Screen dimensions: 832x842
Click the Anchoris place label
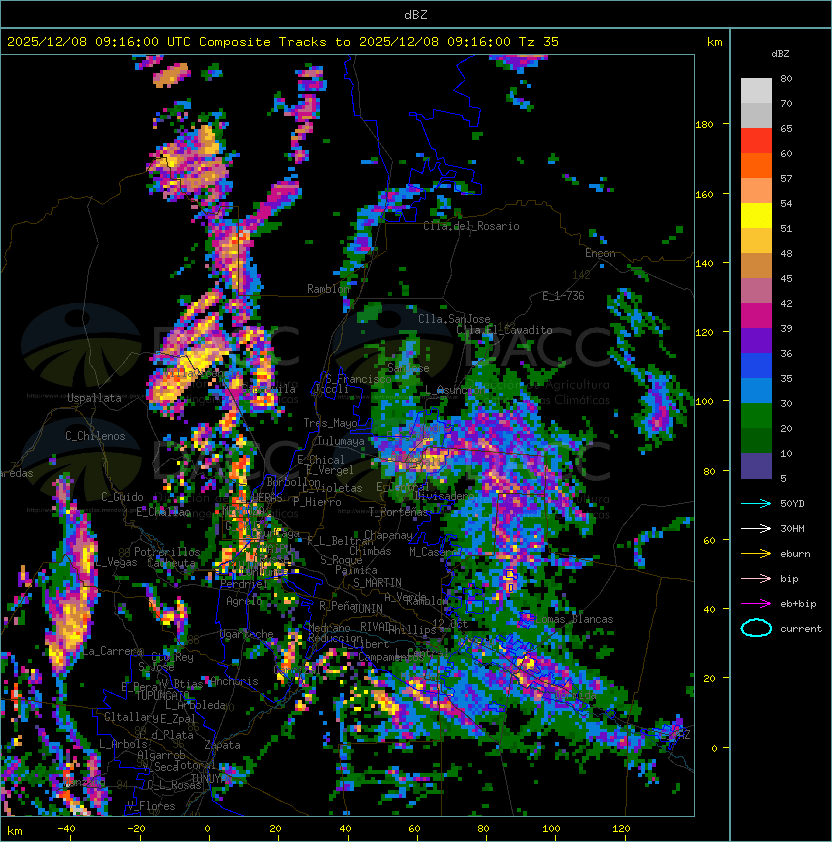coord(234,681)
